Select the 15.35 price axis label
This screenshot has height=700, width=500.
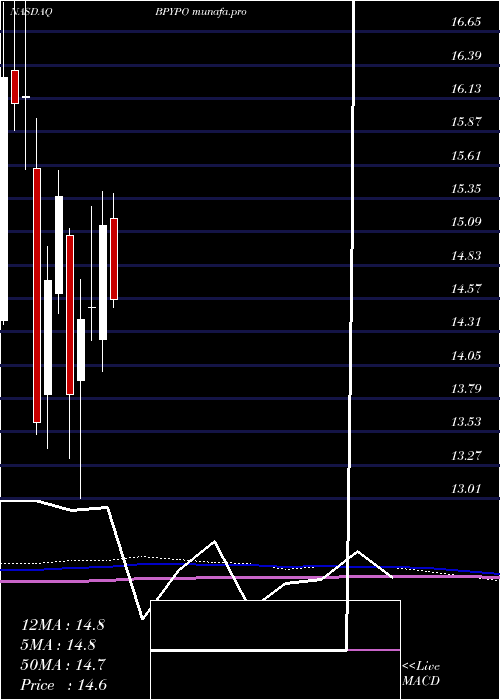pyautogui.click(x=466, y=188)
